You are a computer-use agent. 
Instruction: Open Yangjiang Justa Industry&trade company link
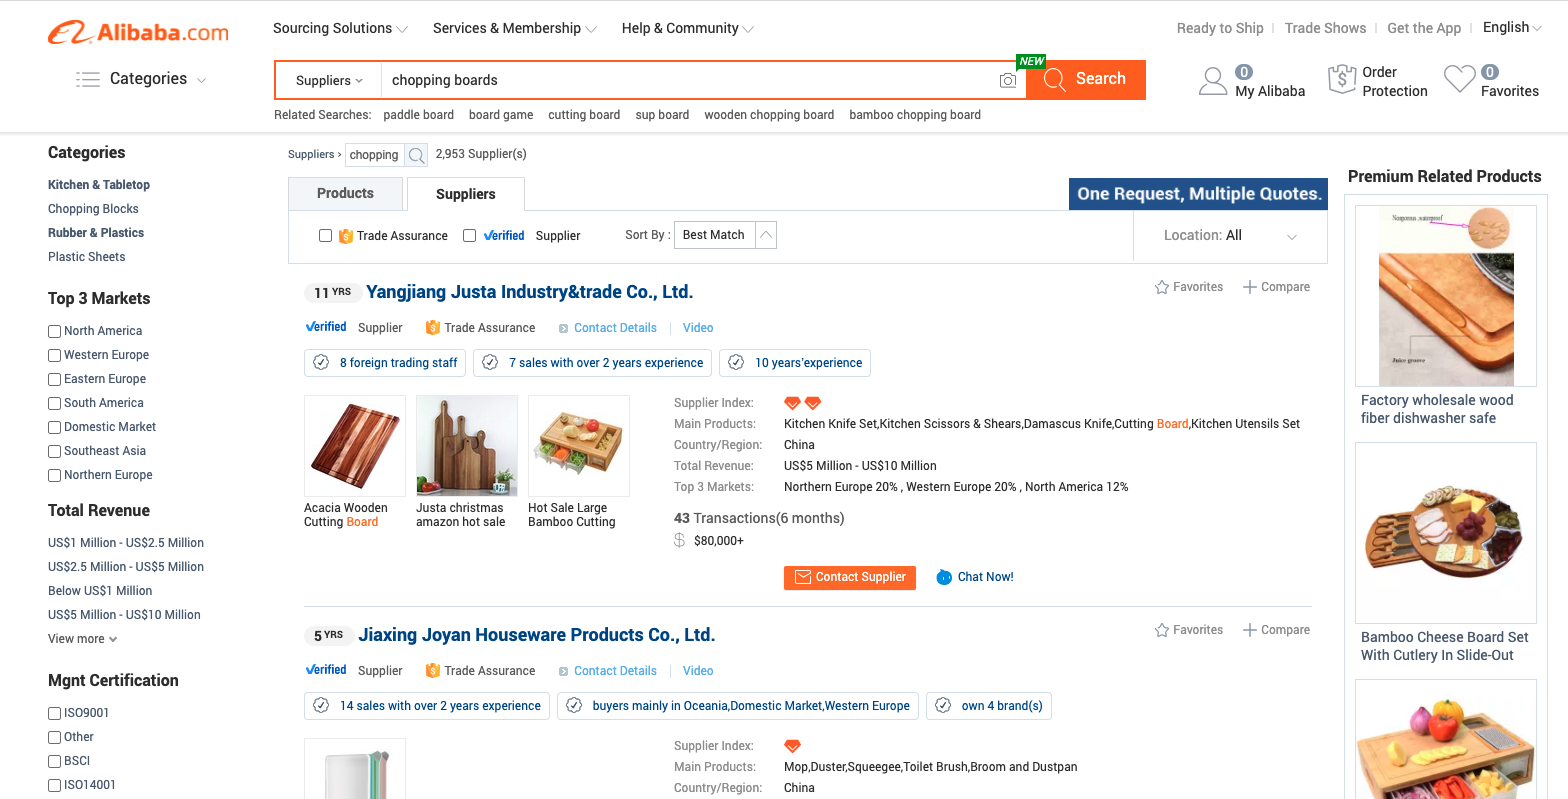coord(529,292)
